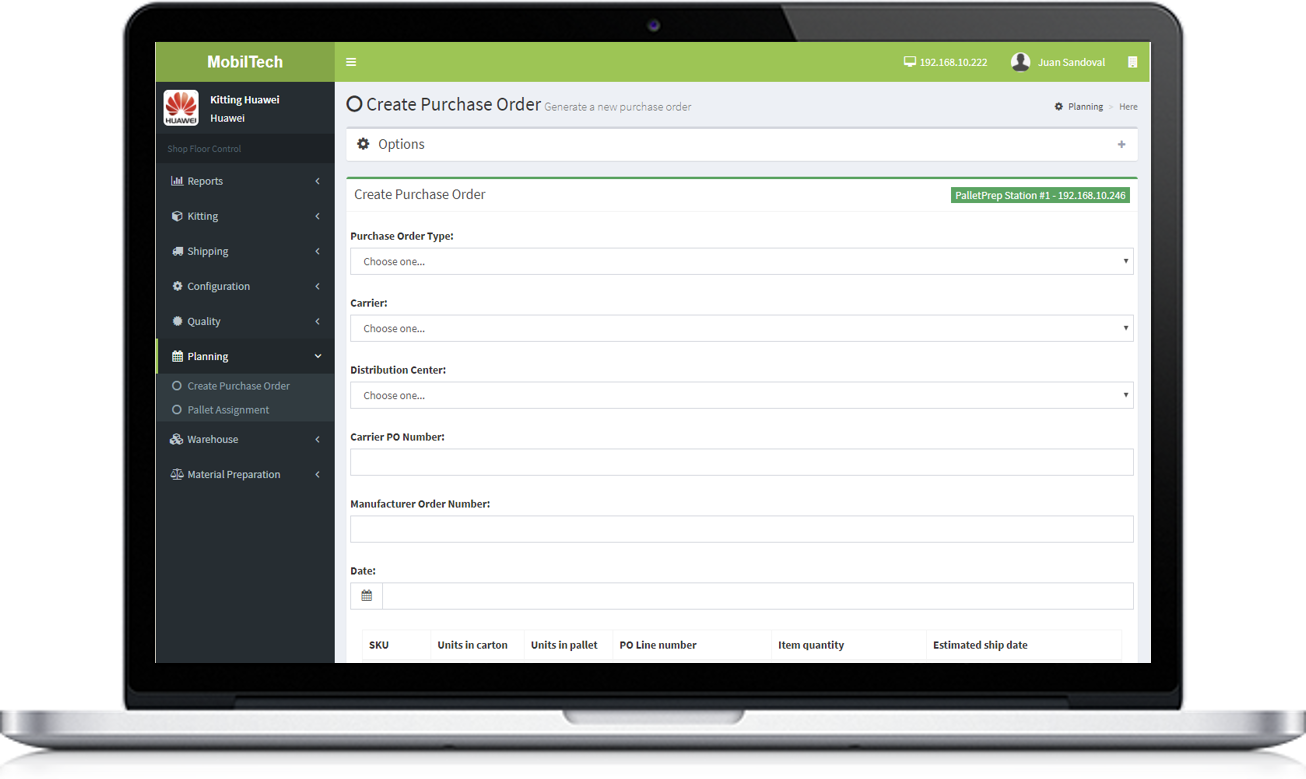Open the Carrier dropdown
The height and width of the screenshot is (779, 1306).
[741, 329]
